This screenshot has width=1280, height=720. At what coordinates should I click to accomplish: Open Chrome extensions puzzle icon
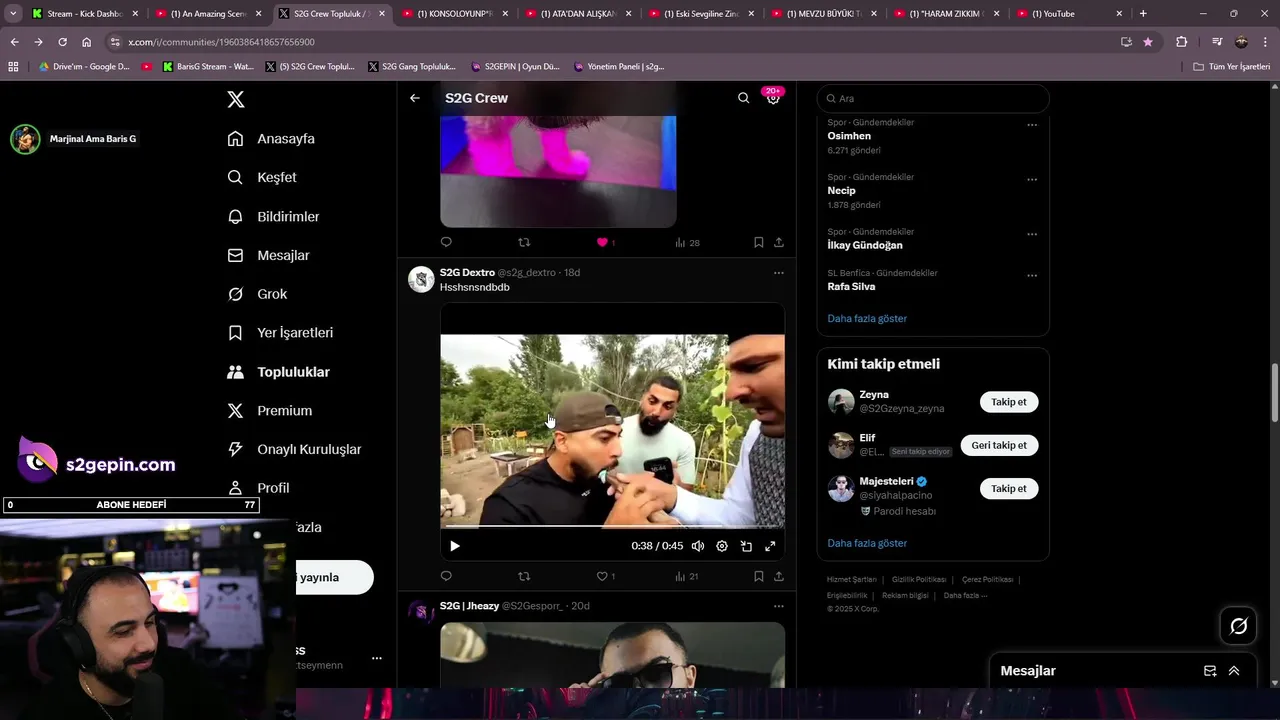pyautogui.click(x=1181, y=42)
